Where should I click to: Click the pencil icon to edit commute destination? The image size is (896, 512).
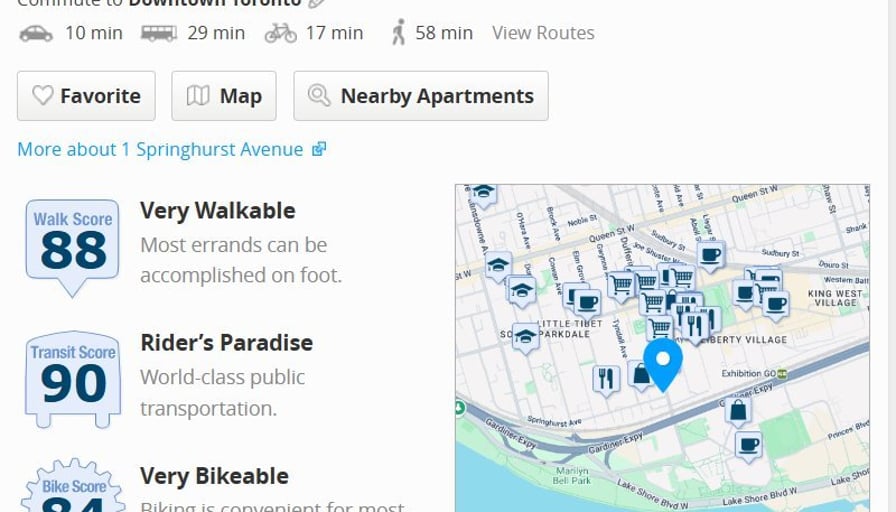[x=318, y=3]
